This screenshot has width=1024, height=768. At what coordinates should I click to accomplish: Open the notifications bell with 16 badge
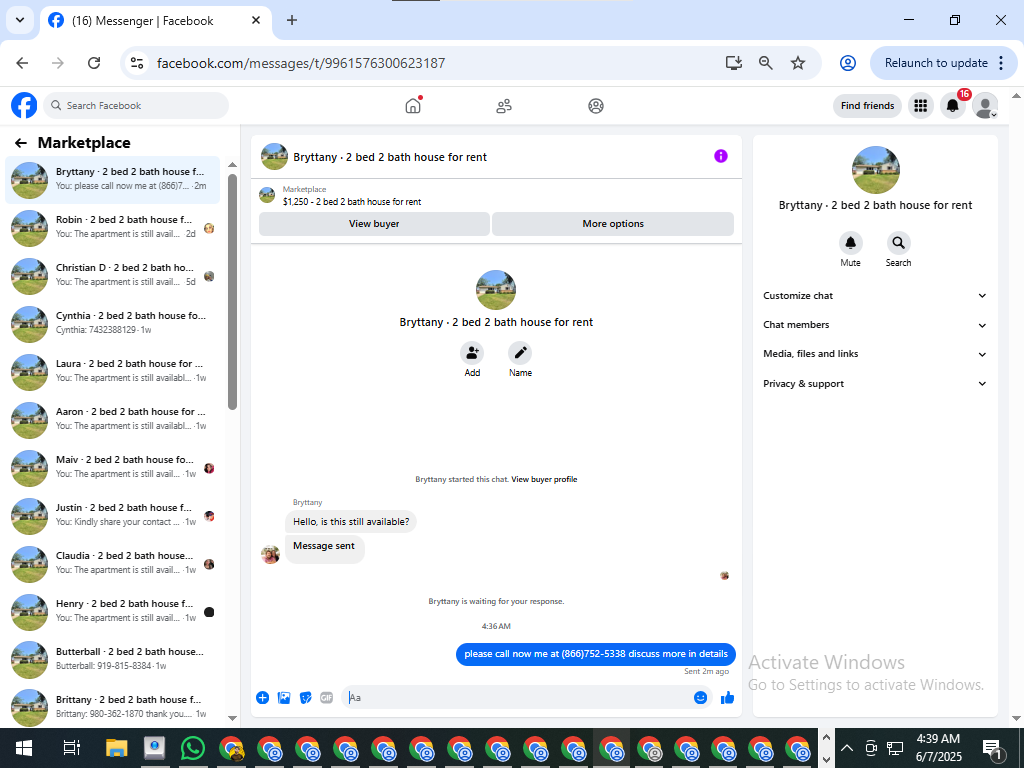(x=953, y=105)
